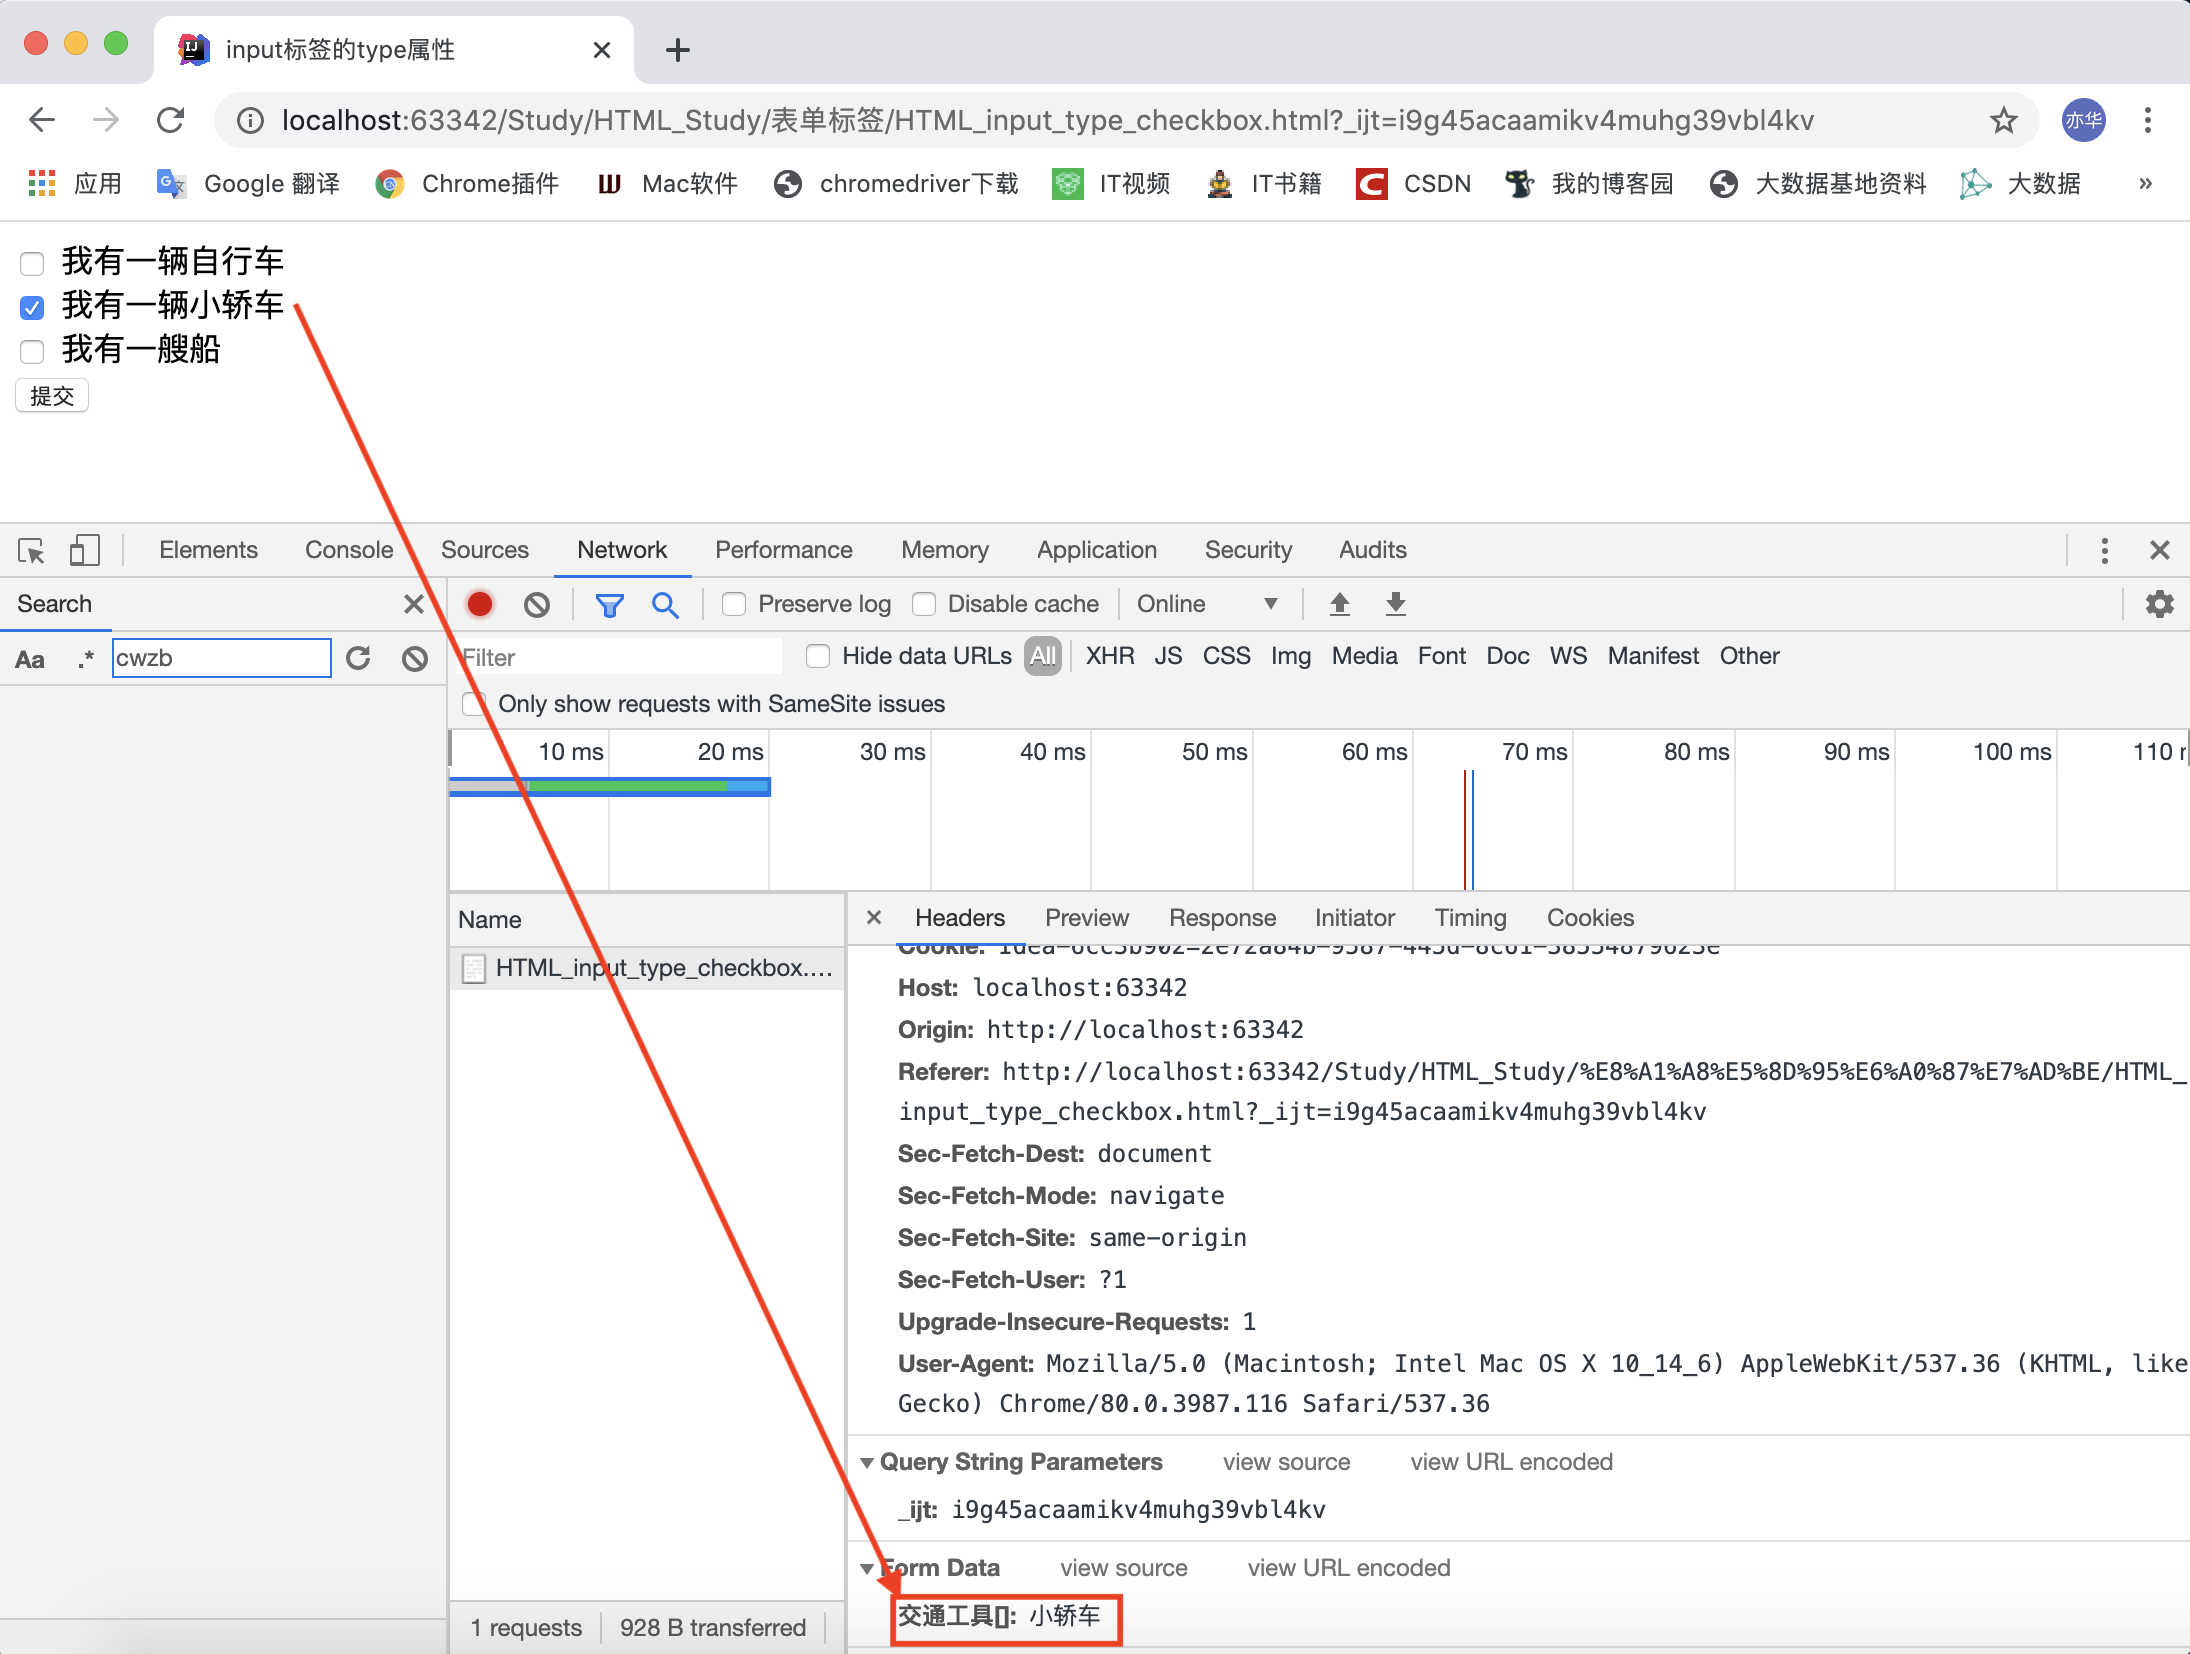Click view source next to Query String Parameters
This screenshot has width=2190, height=1654.
click(1286, 1462)
